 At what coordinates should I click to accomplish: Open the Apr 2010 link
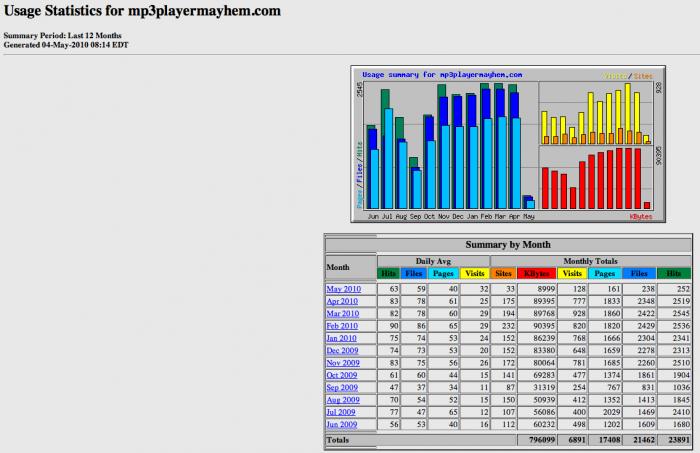tap(342, 301)
